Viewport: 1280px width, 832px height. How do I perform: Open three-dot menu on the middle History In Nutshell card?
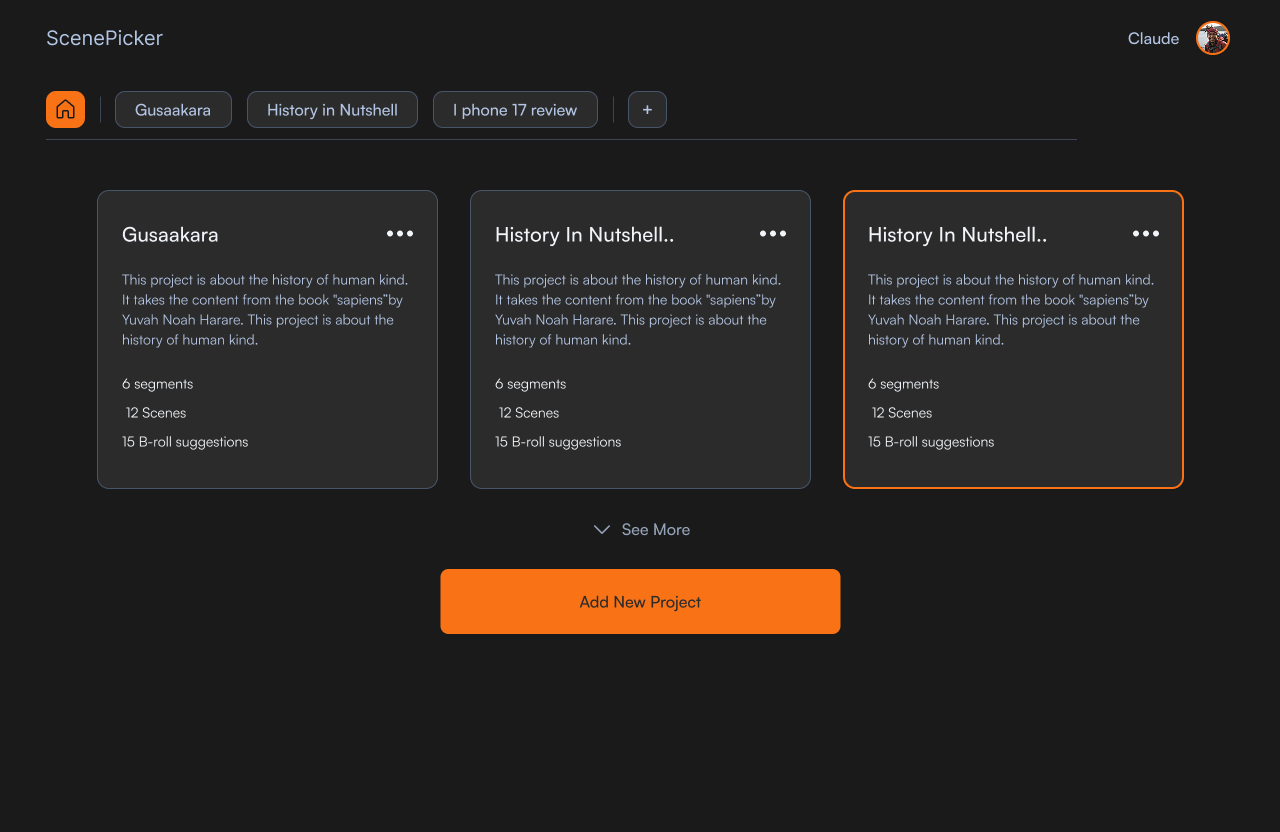pos(773,234)
